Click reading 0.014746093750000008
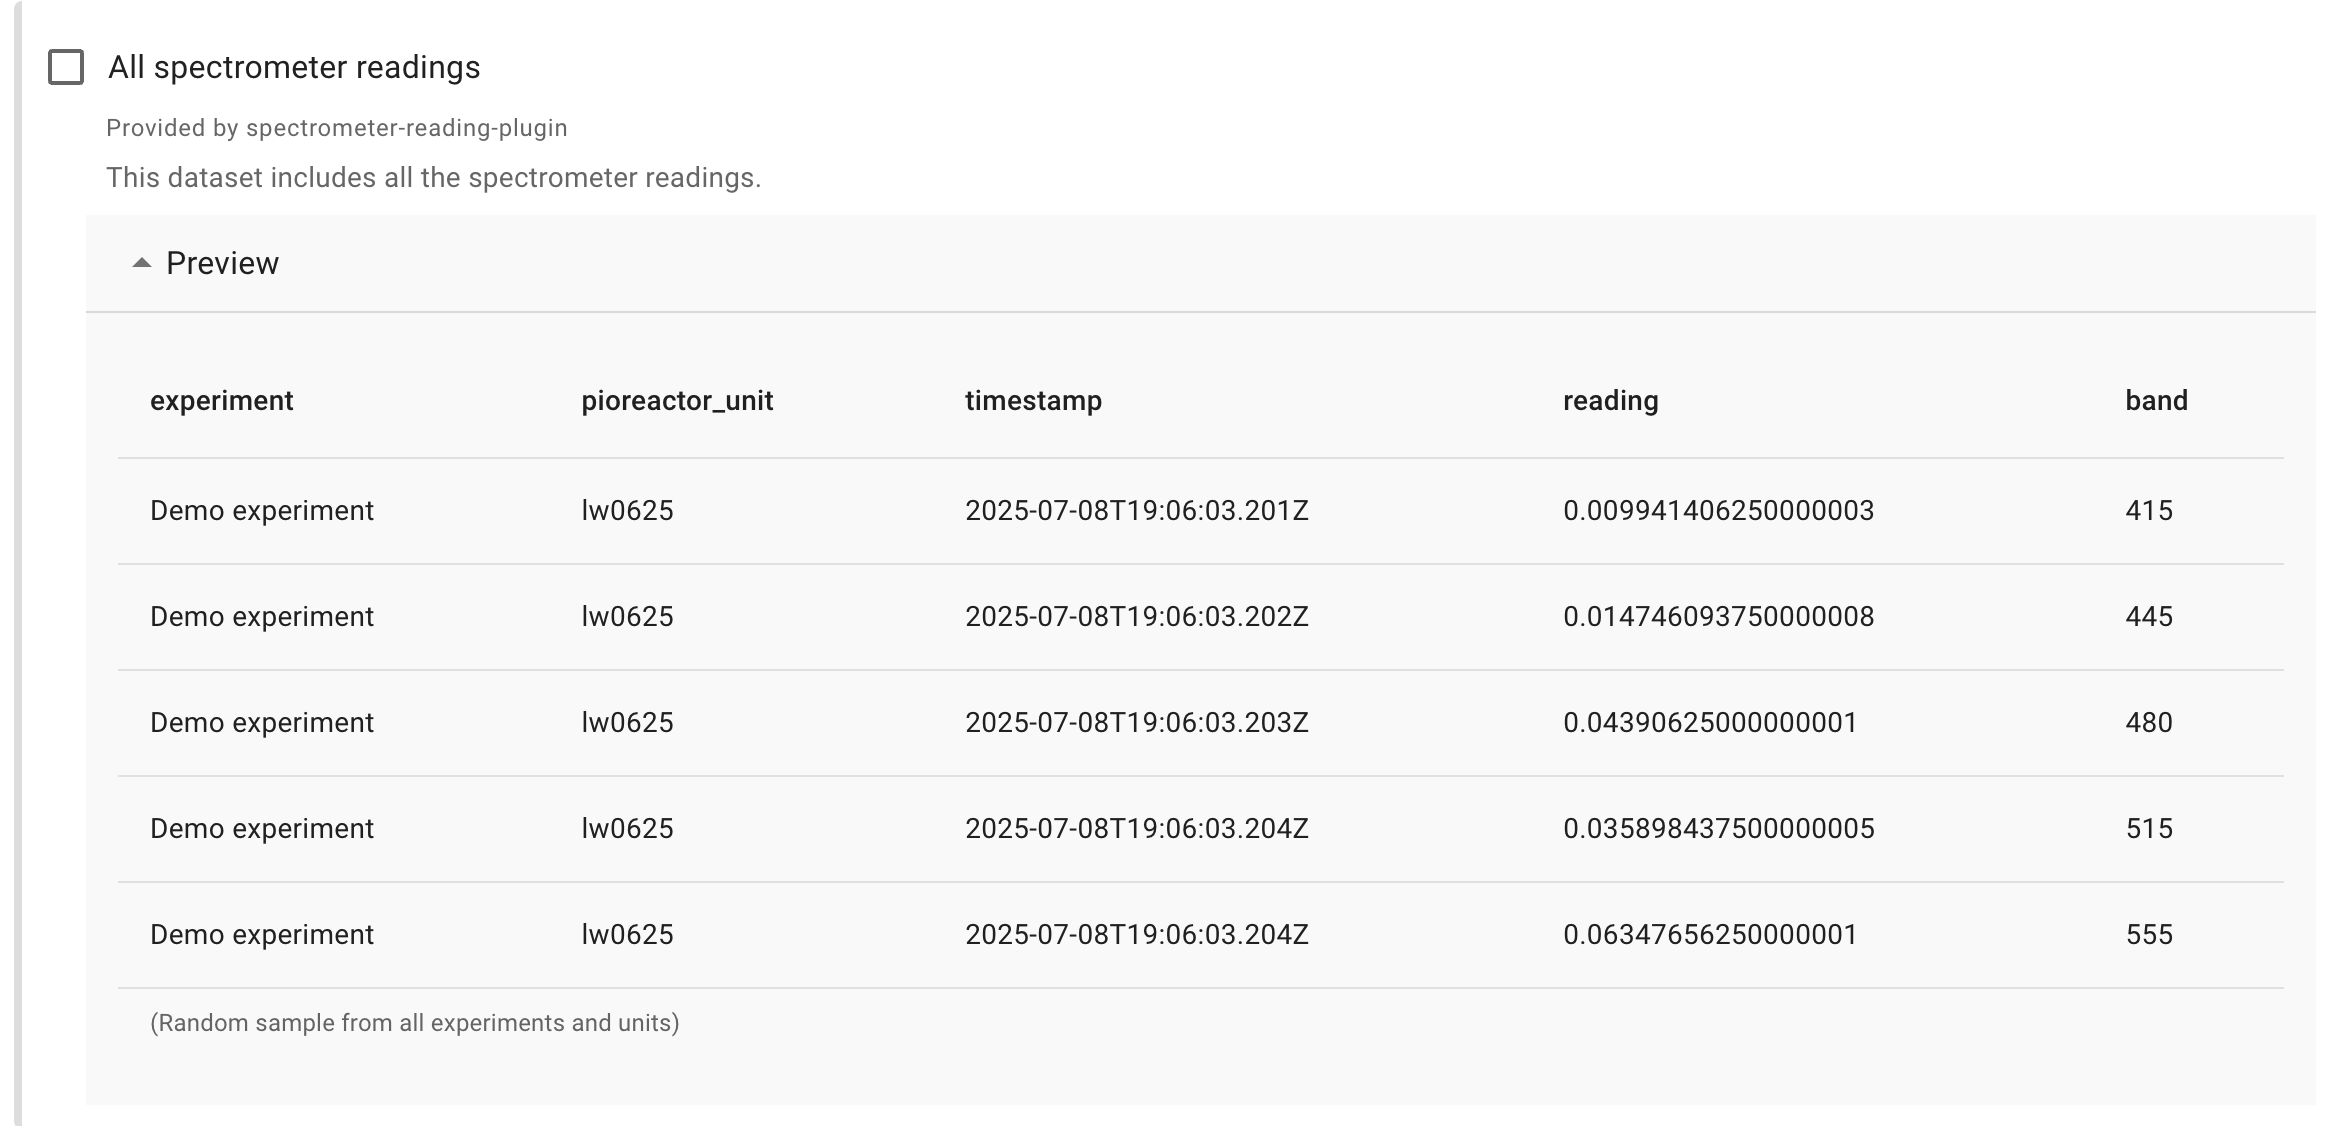Image resolution: width=2330 pixels, height=1126 pixels. (1718, 617)
